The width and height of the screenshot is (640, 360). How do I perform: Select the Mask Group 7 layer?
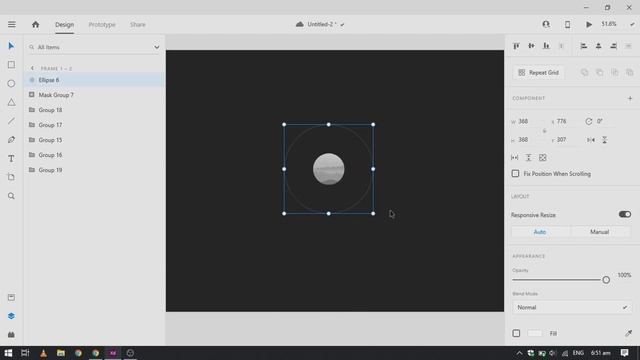[94, 95]
